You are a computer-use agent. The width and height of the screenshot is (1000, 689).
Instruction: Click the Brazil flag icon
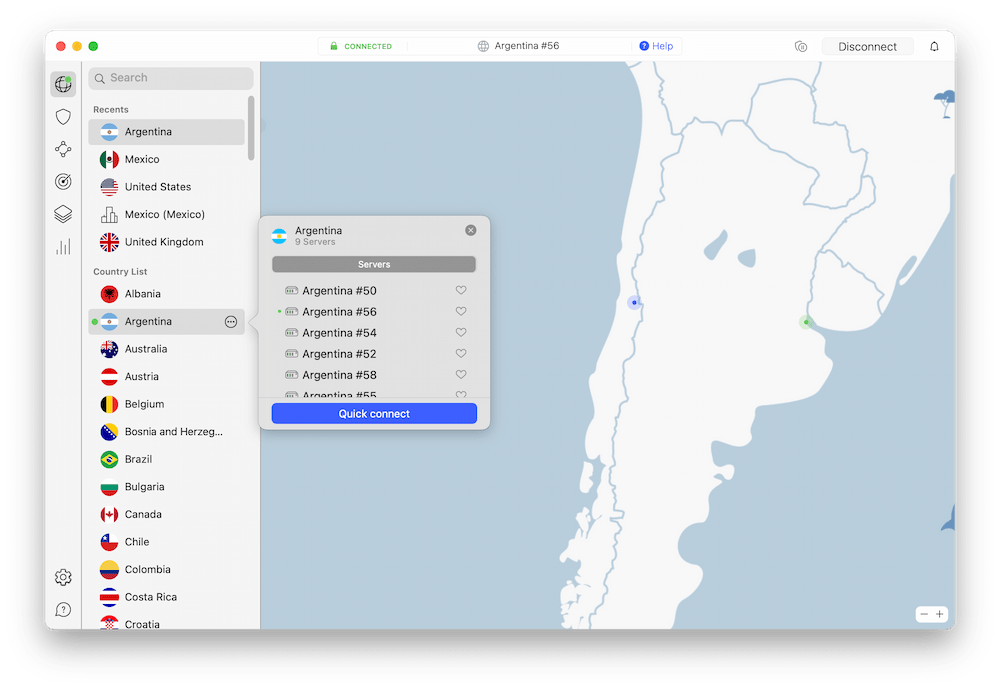(109, 459)
